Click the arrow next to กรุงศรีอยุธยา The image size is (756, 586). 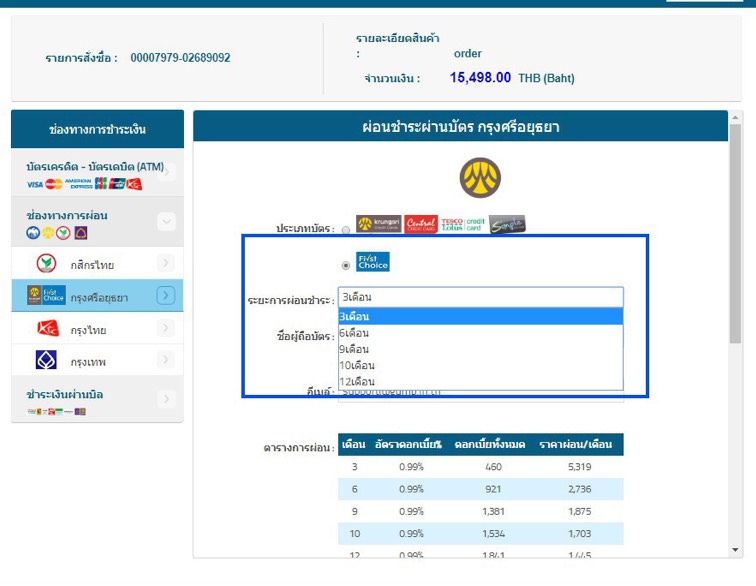[x=165, y=295]
